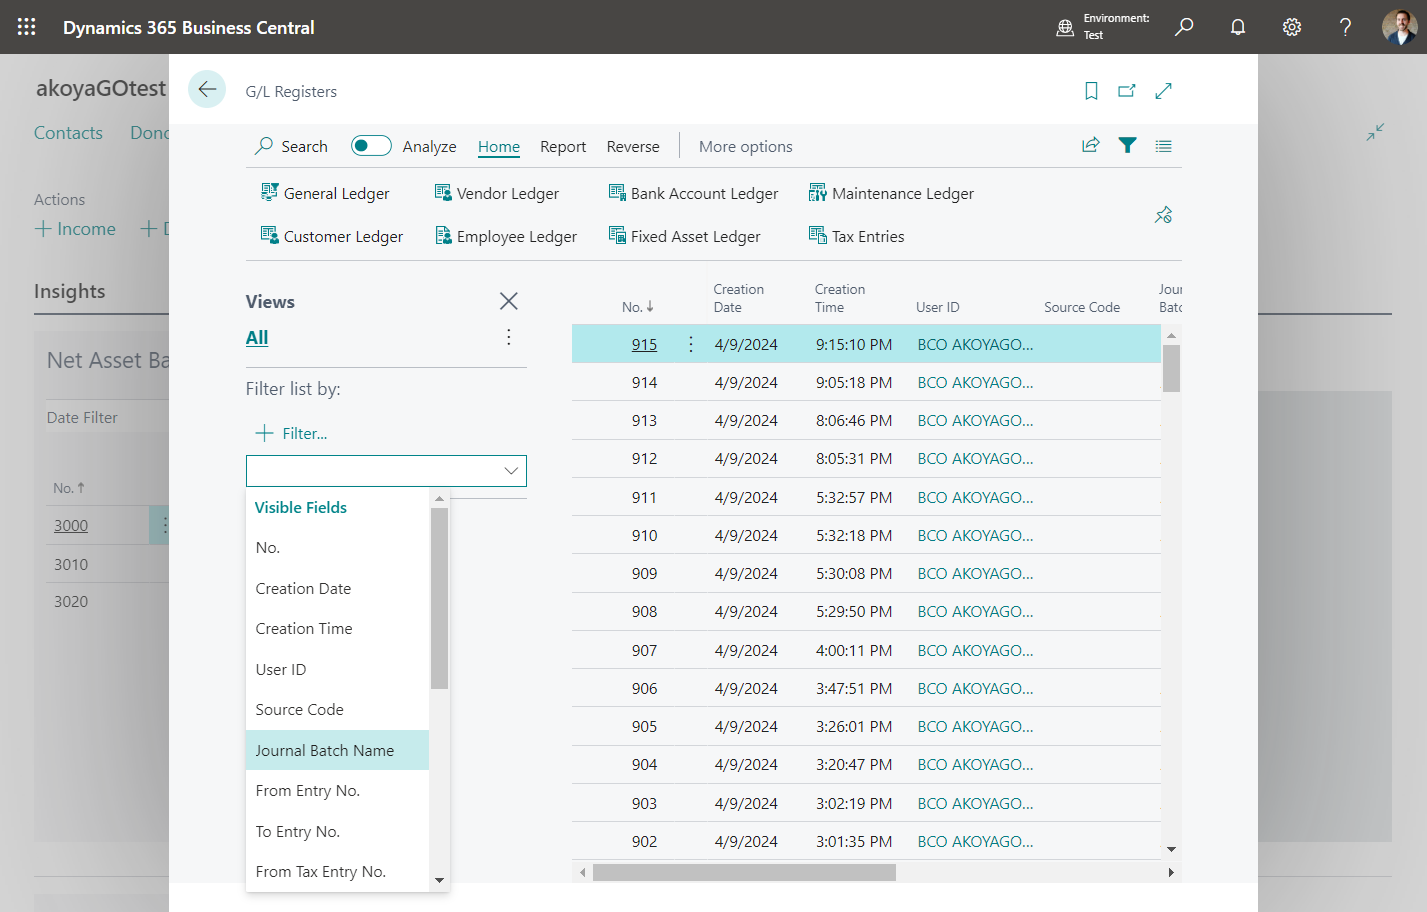Go back from G/L Registers page
This screenshot has width=1427, height=912.
[207, 90]
